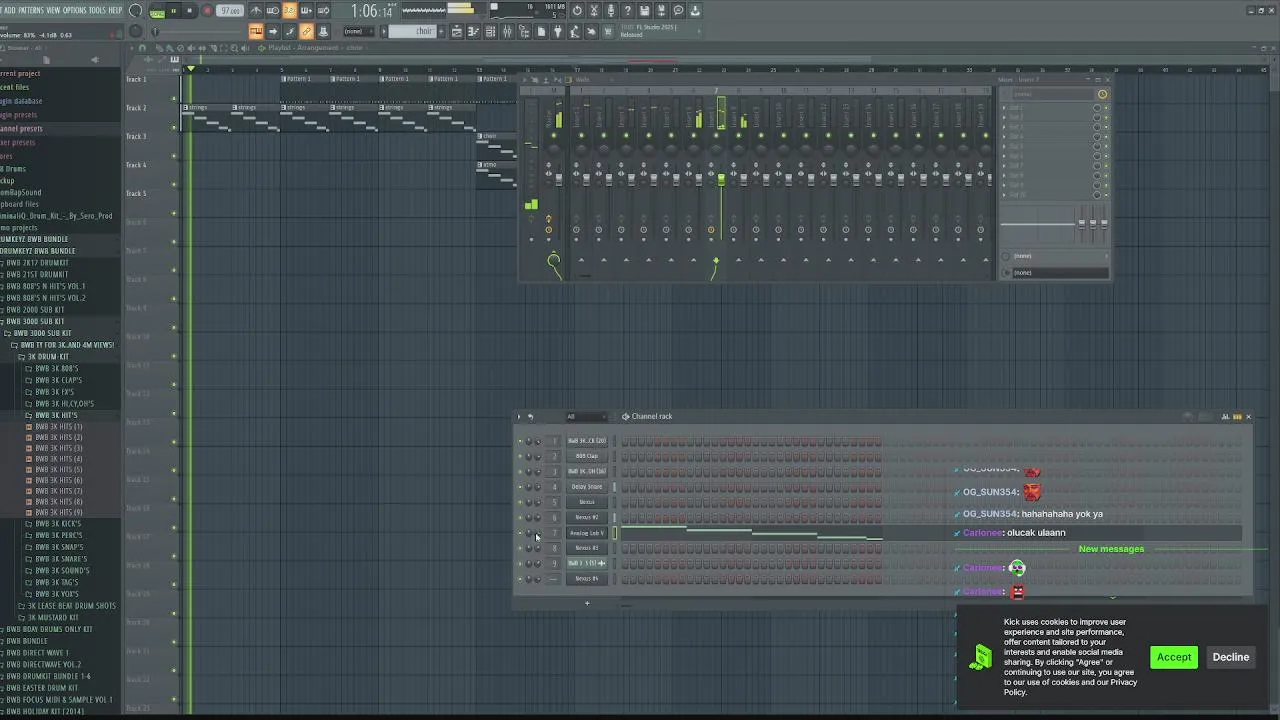Select sample BWB 3K HITS (1)

click(58, 427)
